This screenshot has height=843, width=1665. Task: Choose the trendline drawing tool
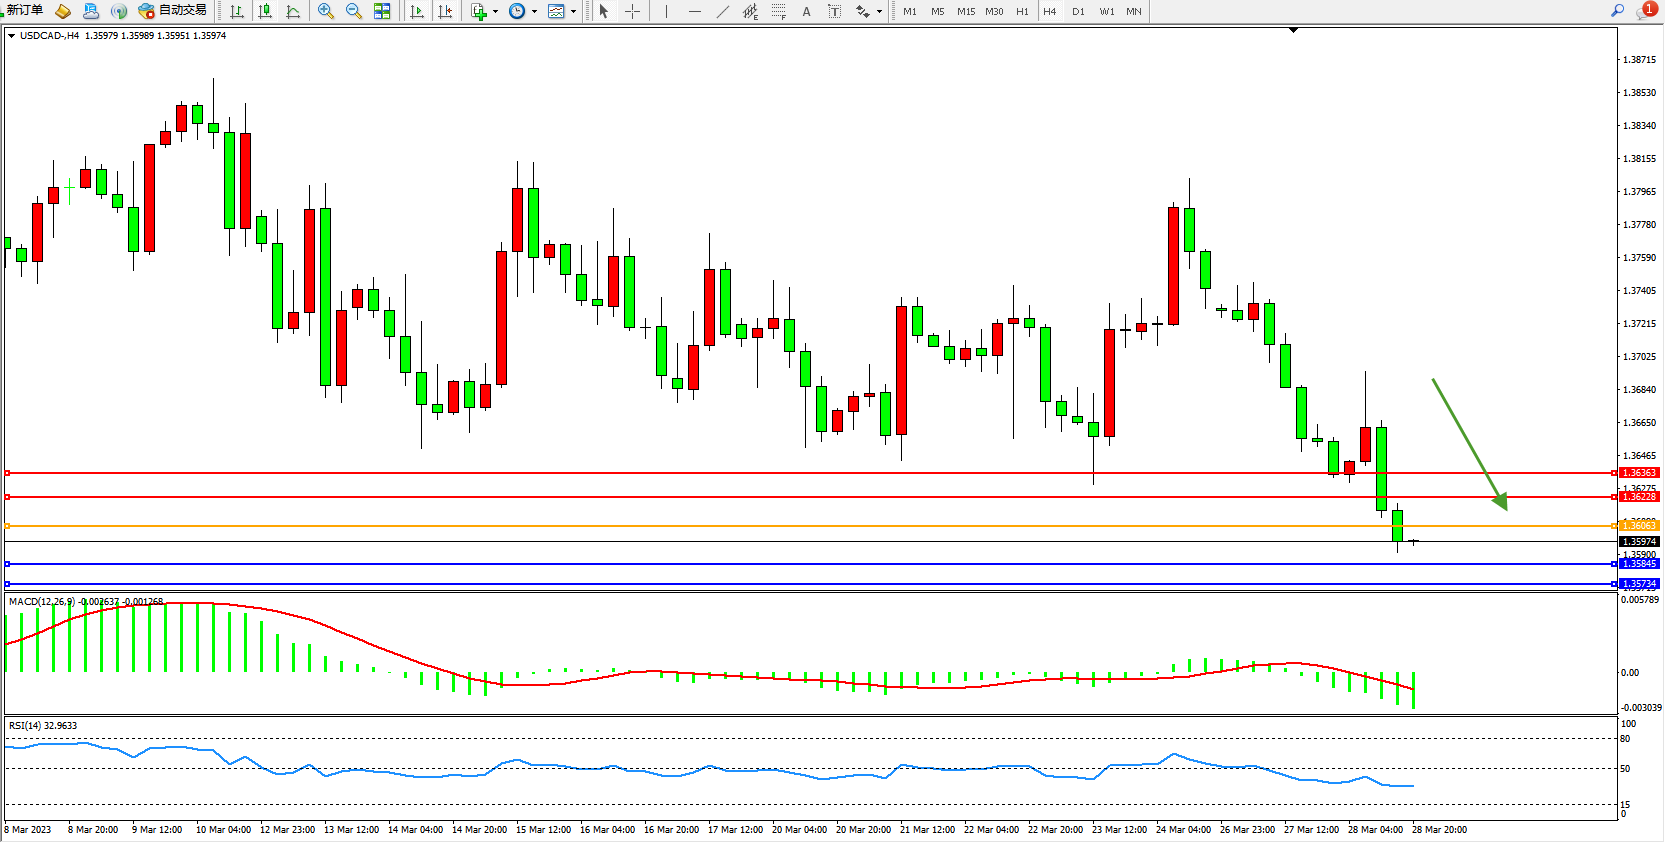[x=723, y=11]
